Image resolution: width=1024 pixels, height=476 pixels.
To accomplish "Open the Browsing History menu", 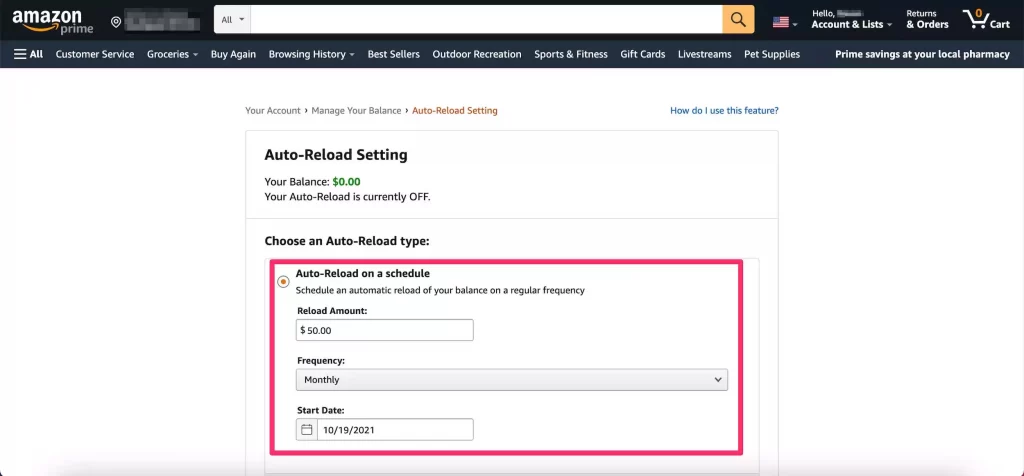I will [311, 54].
